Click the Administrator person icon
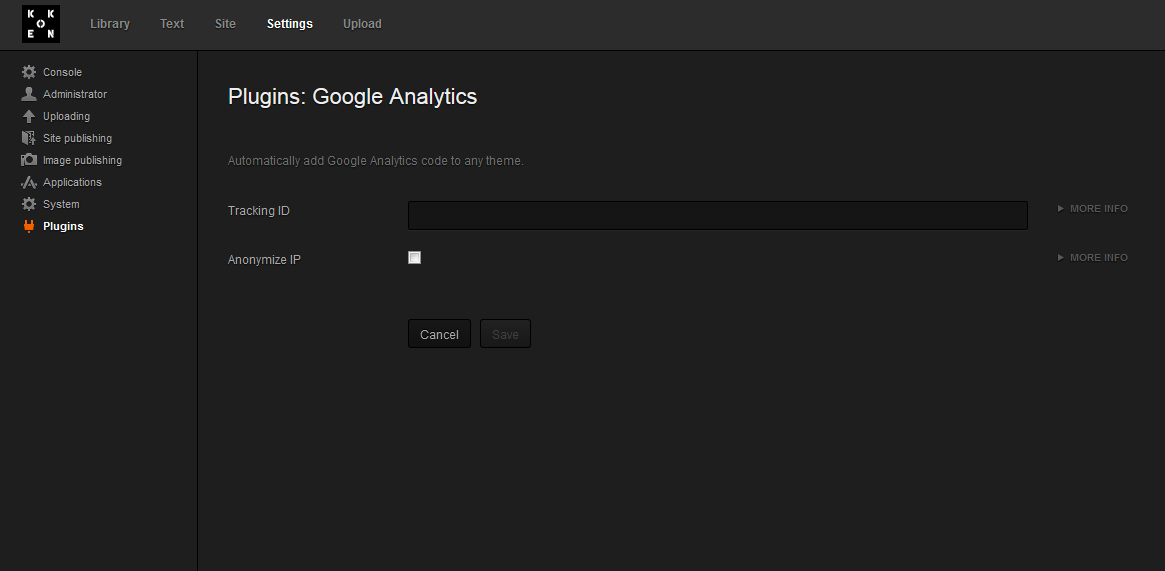Image resolution: width=1165 pixels, height=571 pixels. (x=29, y=94)
